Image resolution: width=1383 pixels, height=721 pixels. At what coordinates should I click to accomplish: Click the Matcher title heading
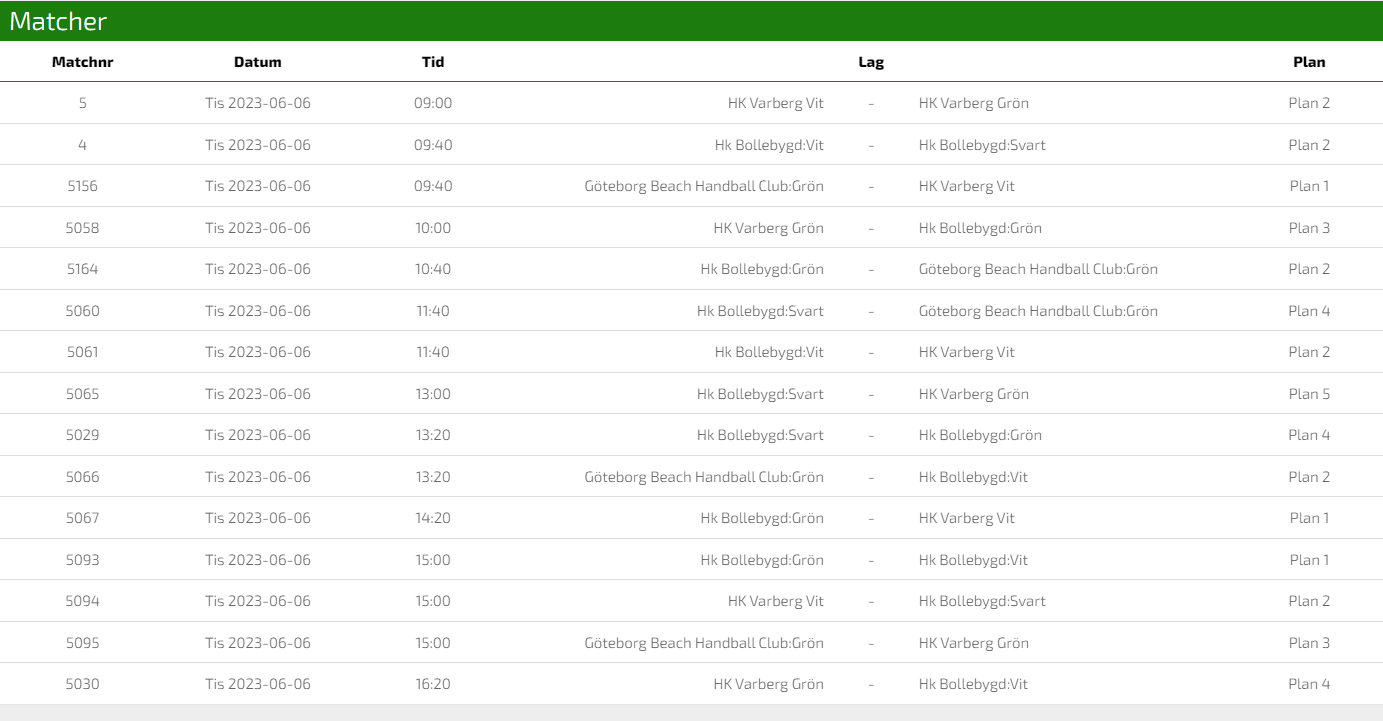pyautogui.click(x=58, y=21)
